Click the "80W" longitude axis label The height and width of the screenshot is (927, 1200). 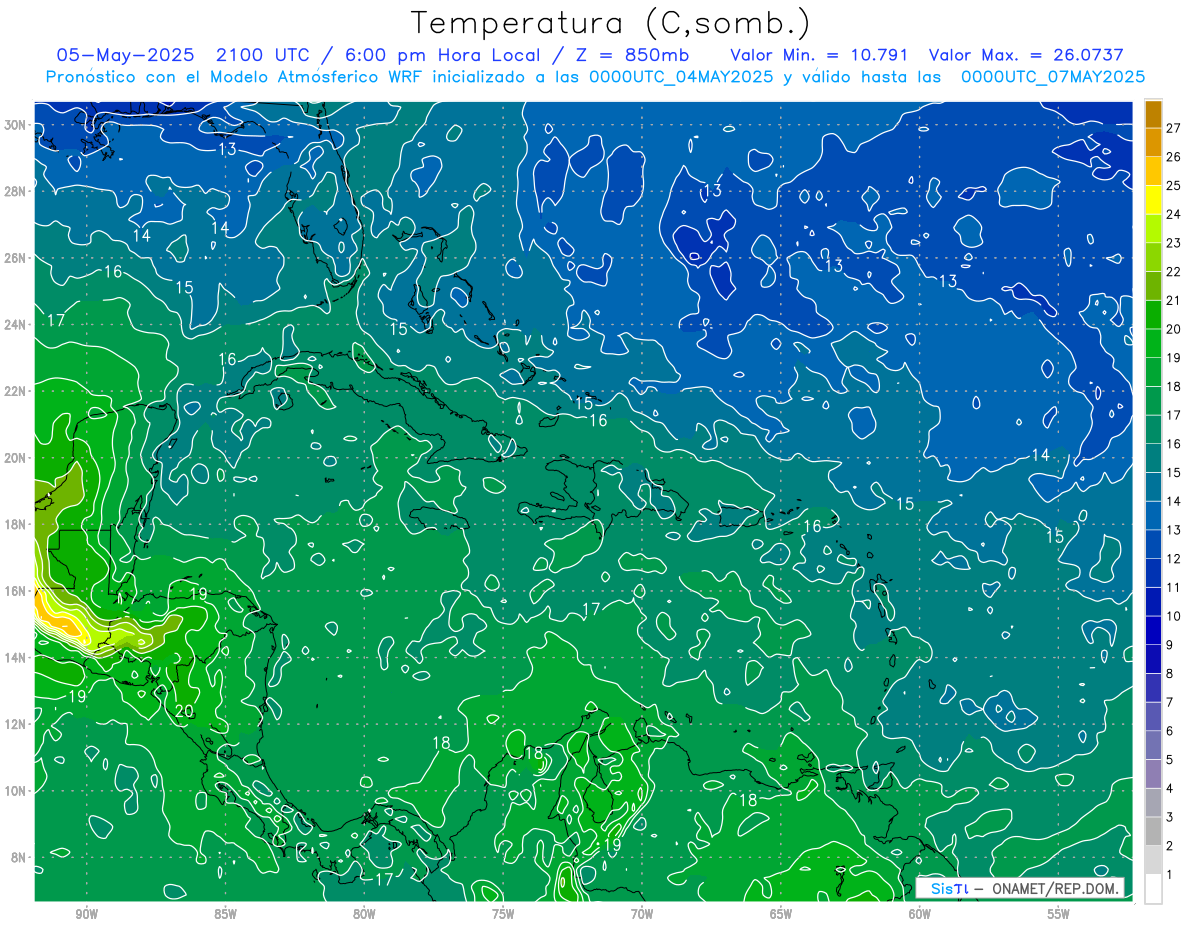(x=364, y=913)
